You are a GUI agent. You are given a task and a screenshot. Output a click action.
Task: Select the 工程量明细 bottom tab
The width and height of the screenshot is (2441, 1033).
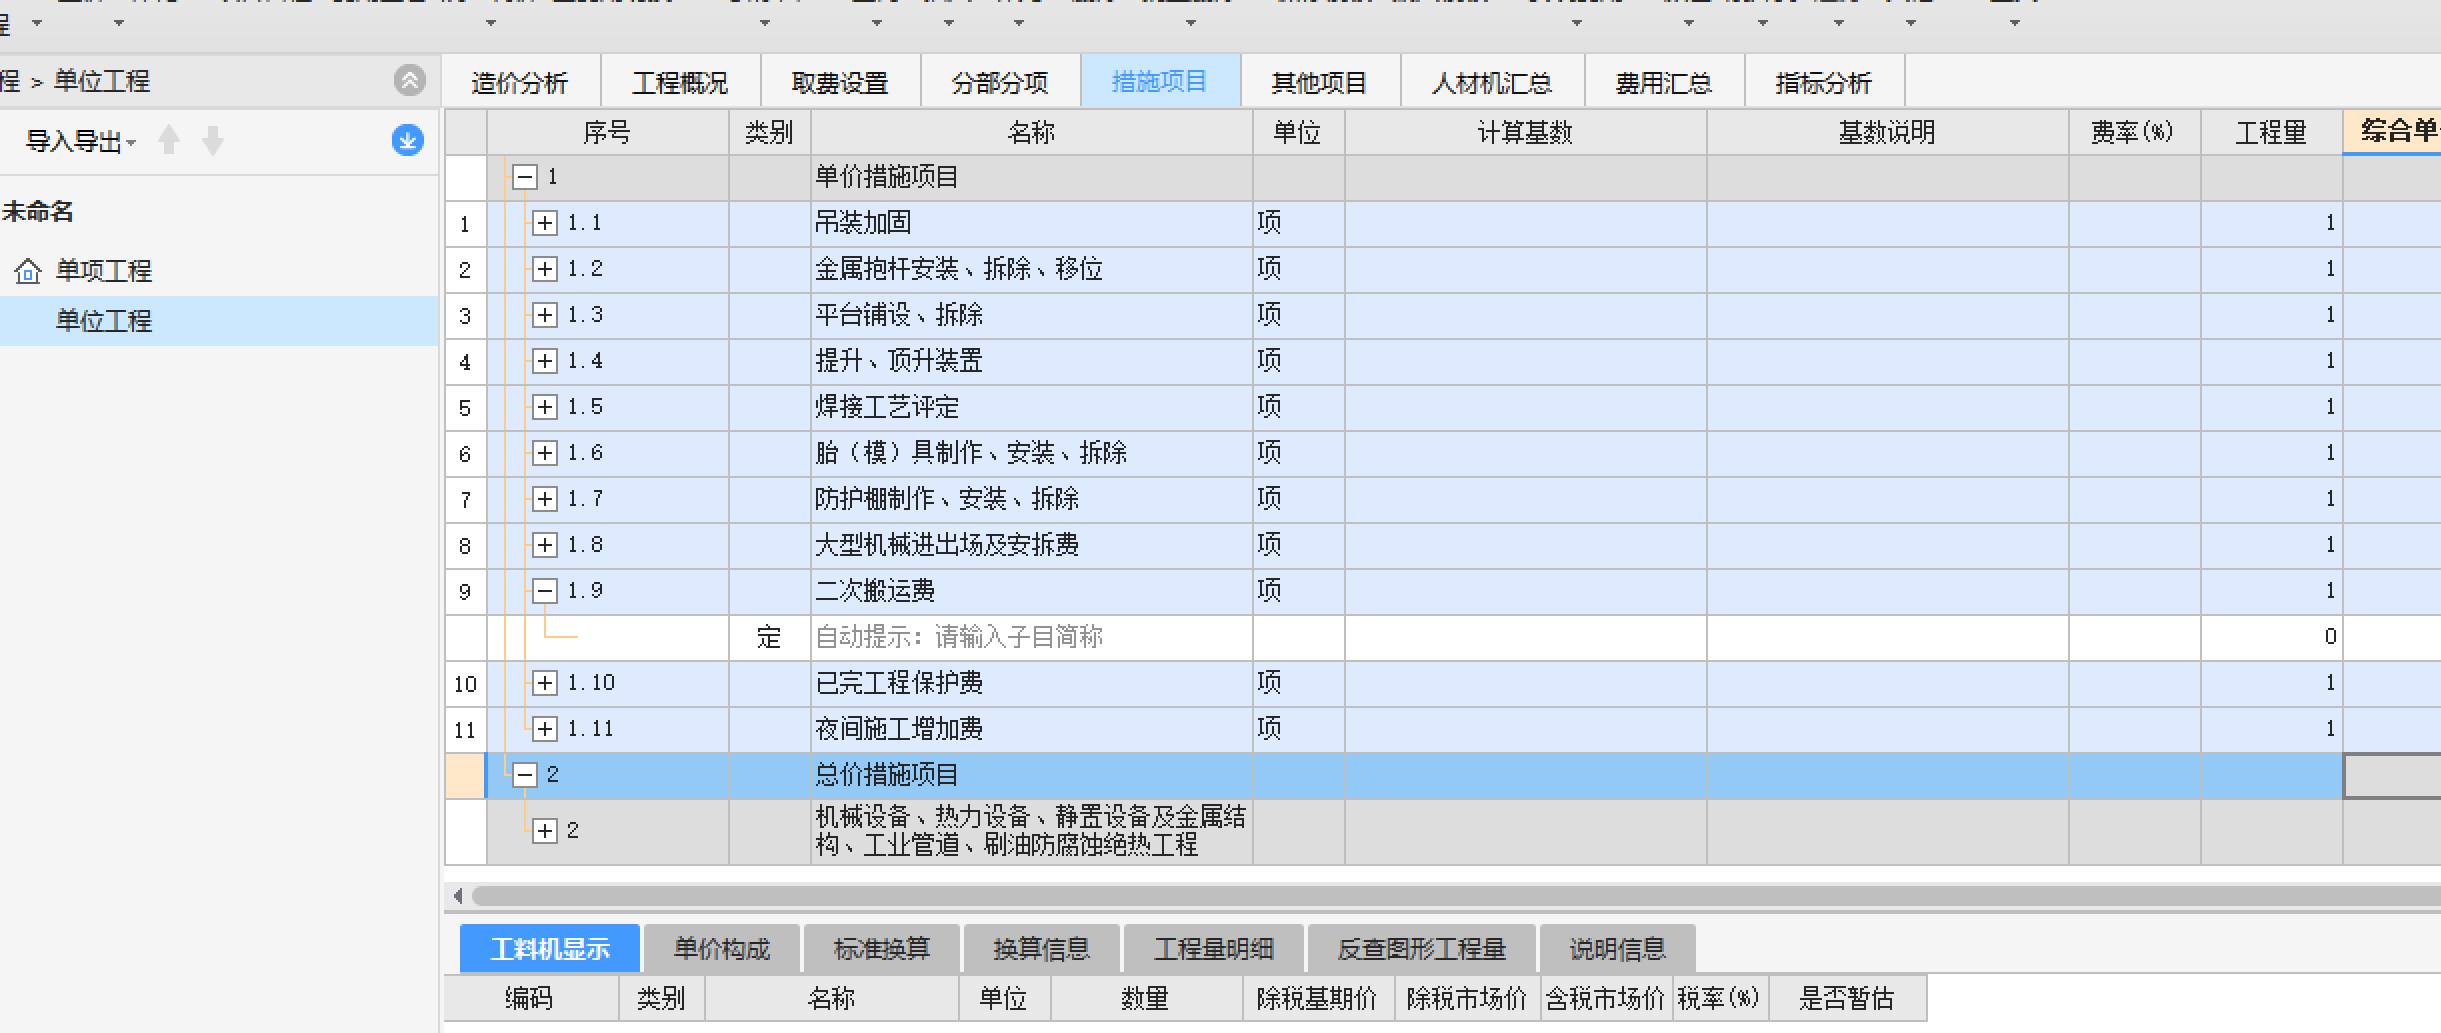(x=1214, y=948)
